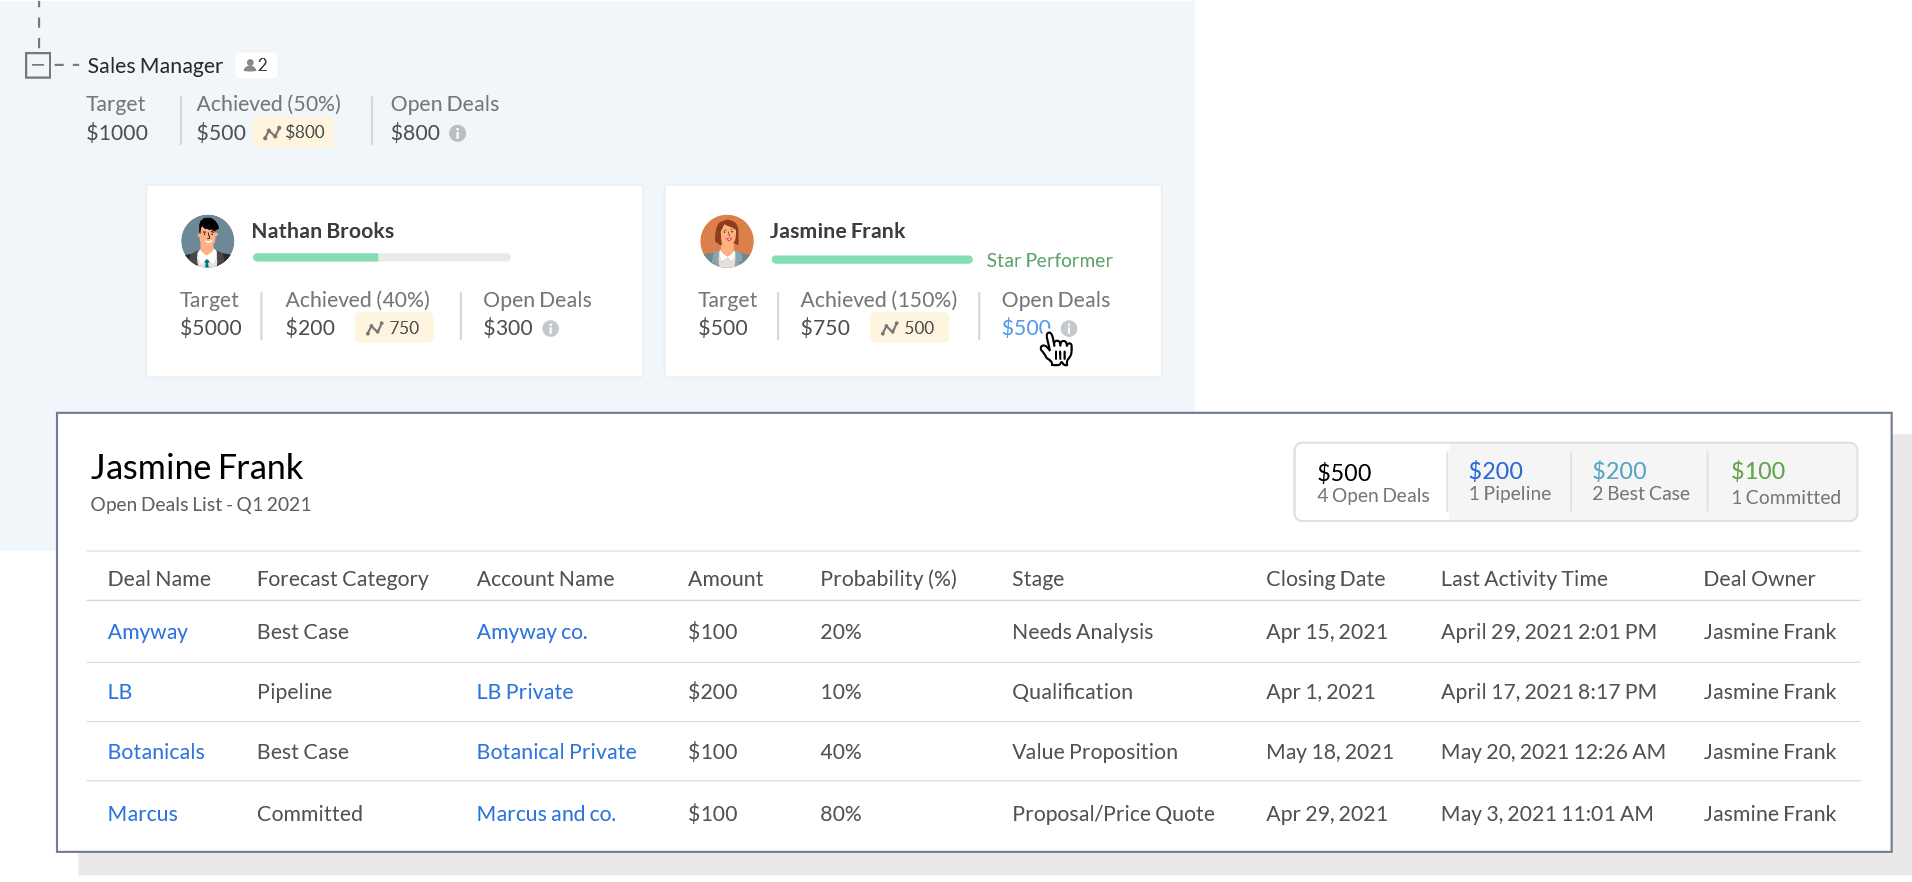Open Jasmine Frank's $500 open deals link
Viewport: 1912px width, 882px height.
click(1025, 327)
